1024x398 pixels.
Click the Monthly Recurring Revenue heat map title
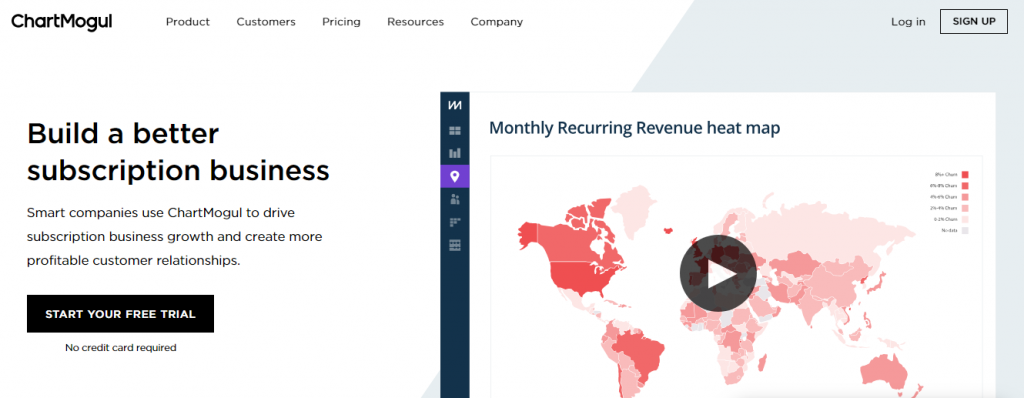coord(635,127)
